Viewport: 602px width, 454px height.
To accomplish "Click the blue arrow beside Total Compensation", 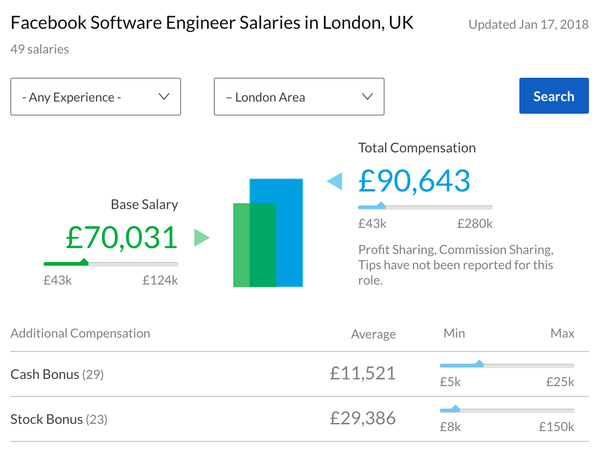I will (334, 181).
